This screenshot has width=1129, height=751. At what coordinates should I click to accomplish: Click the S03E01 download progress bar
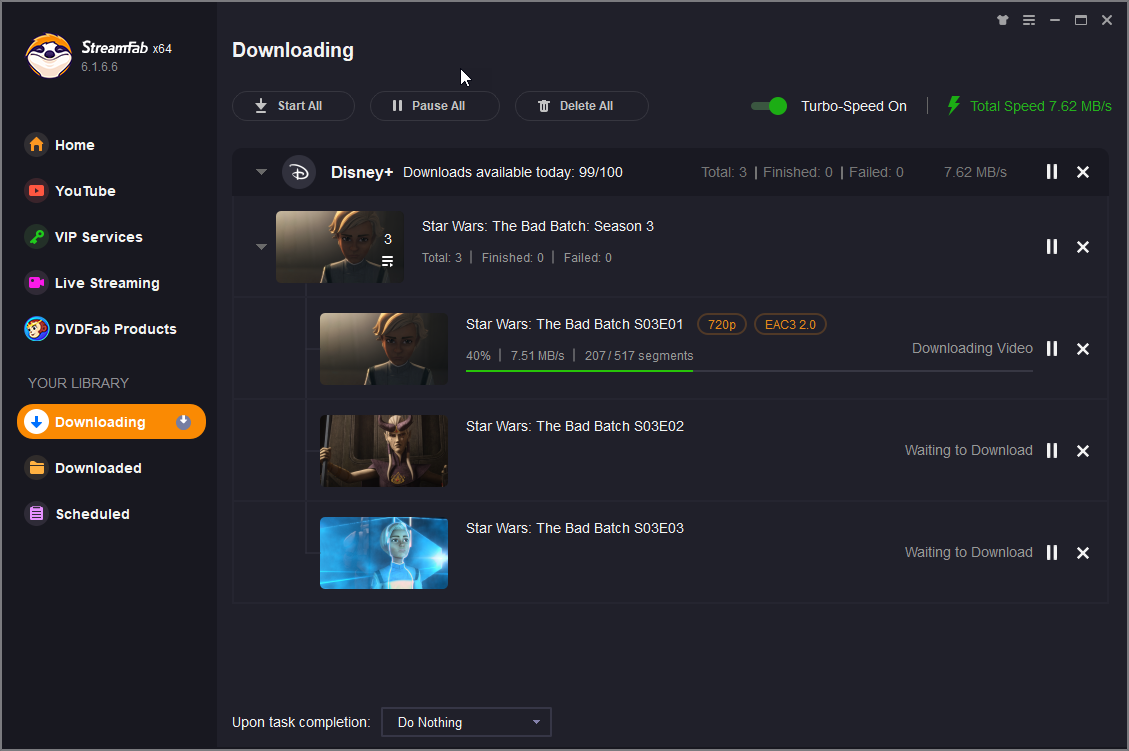(749, 371)
